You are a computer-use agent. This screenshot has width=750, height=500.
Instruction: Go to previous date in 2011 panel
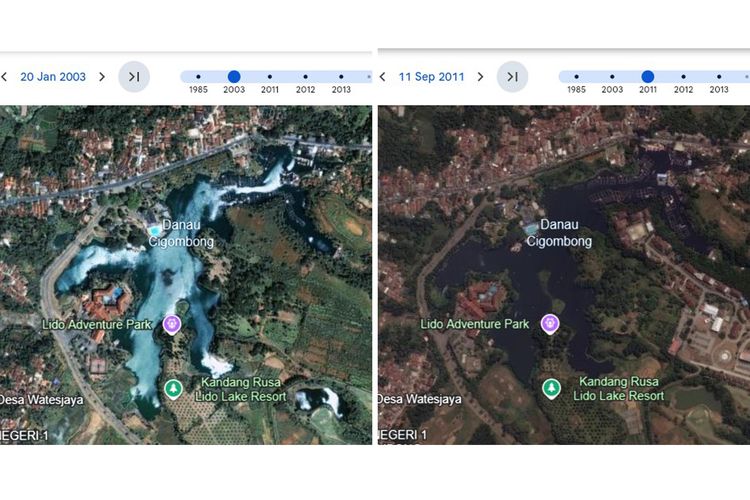pos(383,77)
